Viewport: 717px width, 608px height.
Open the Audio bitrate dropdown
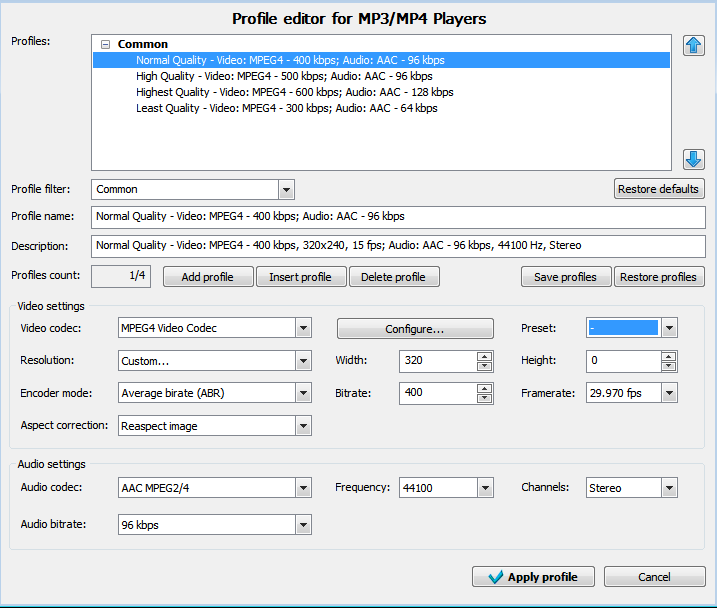pos(303,525)
